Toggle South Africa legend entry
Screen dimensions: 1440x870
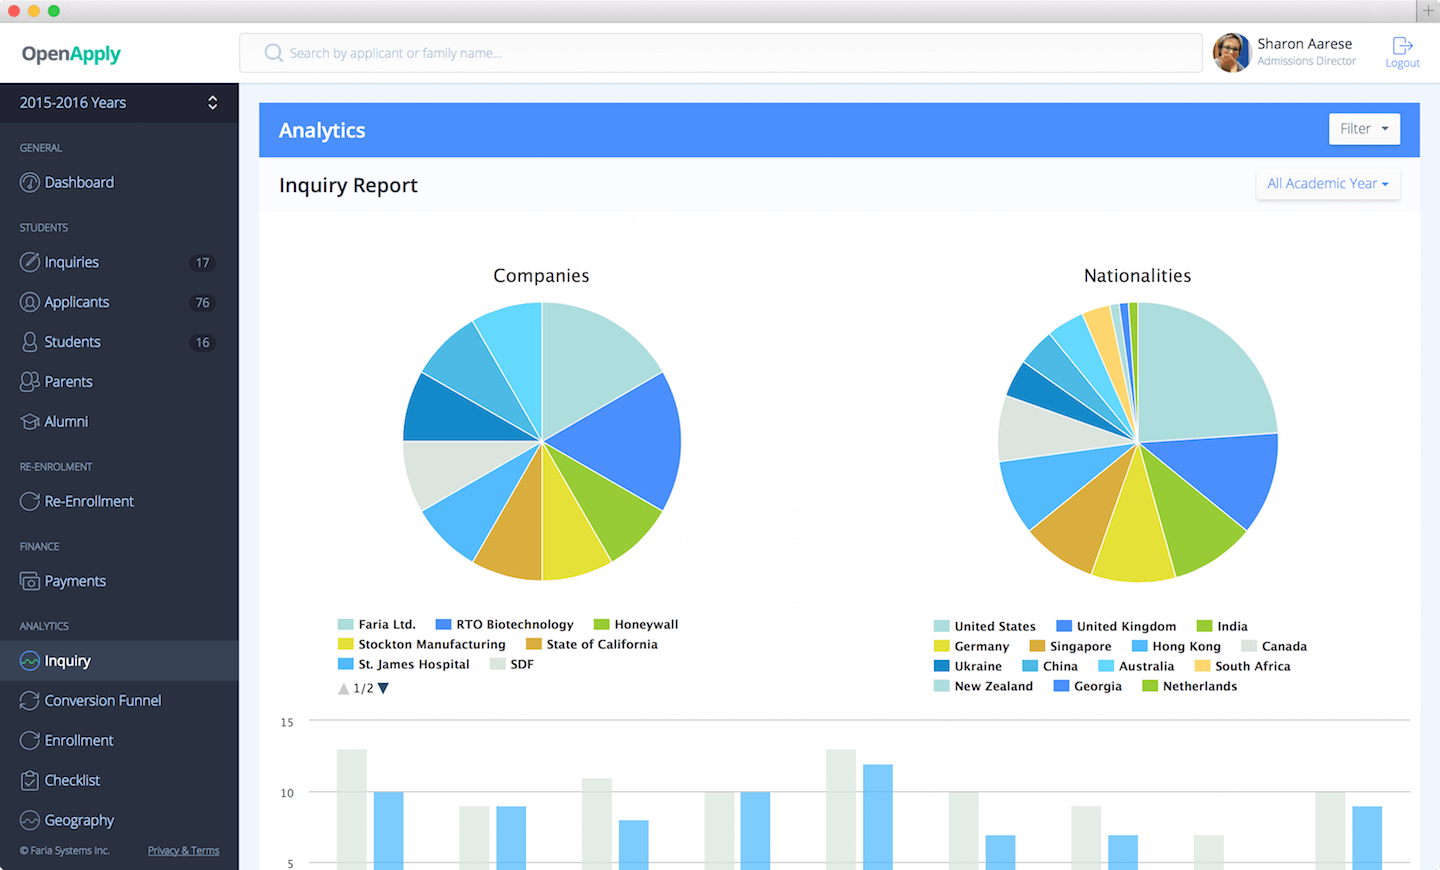point(1243,666)
